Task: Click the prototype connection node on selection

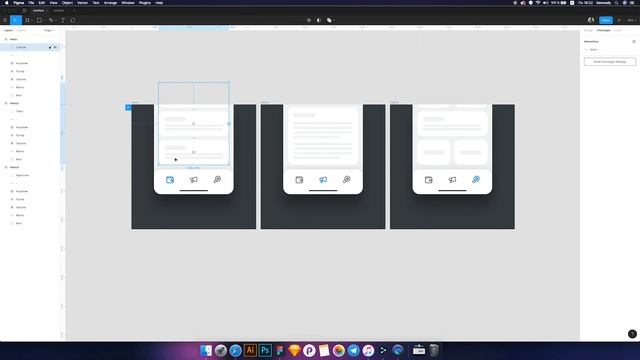Action: [229, 124]
